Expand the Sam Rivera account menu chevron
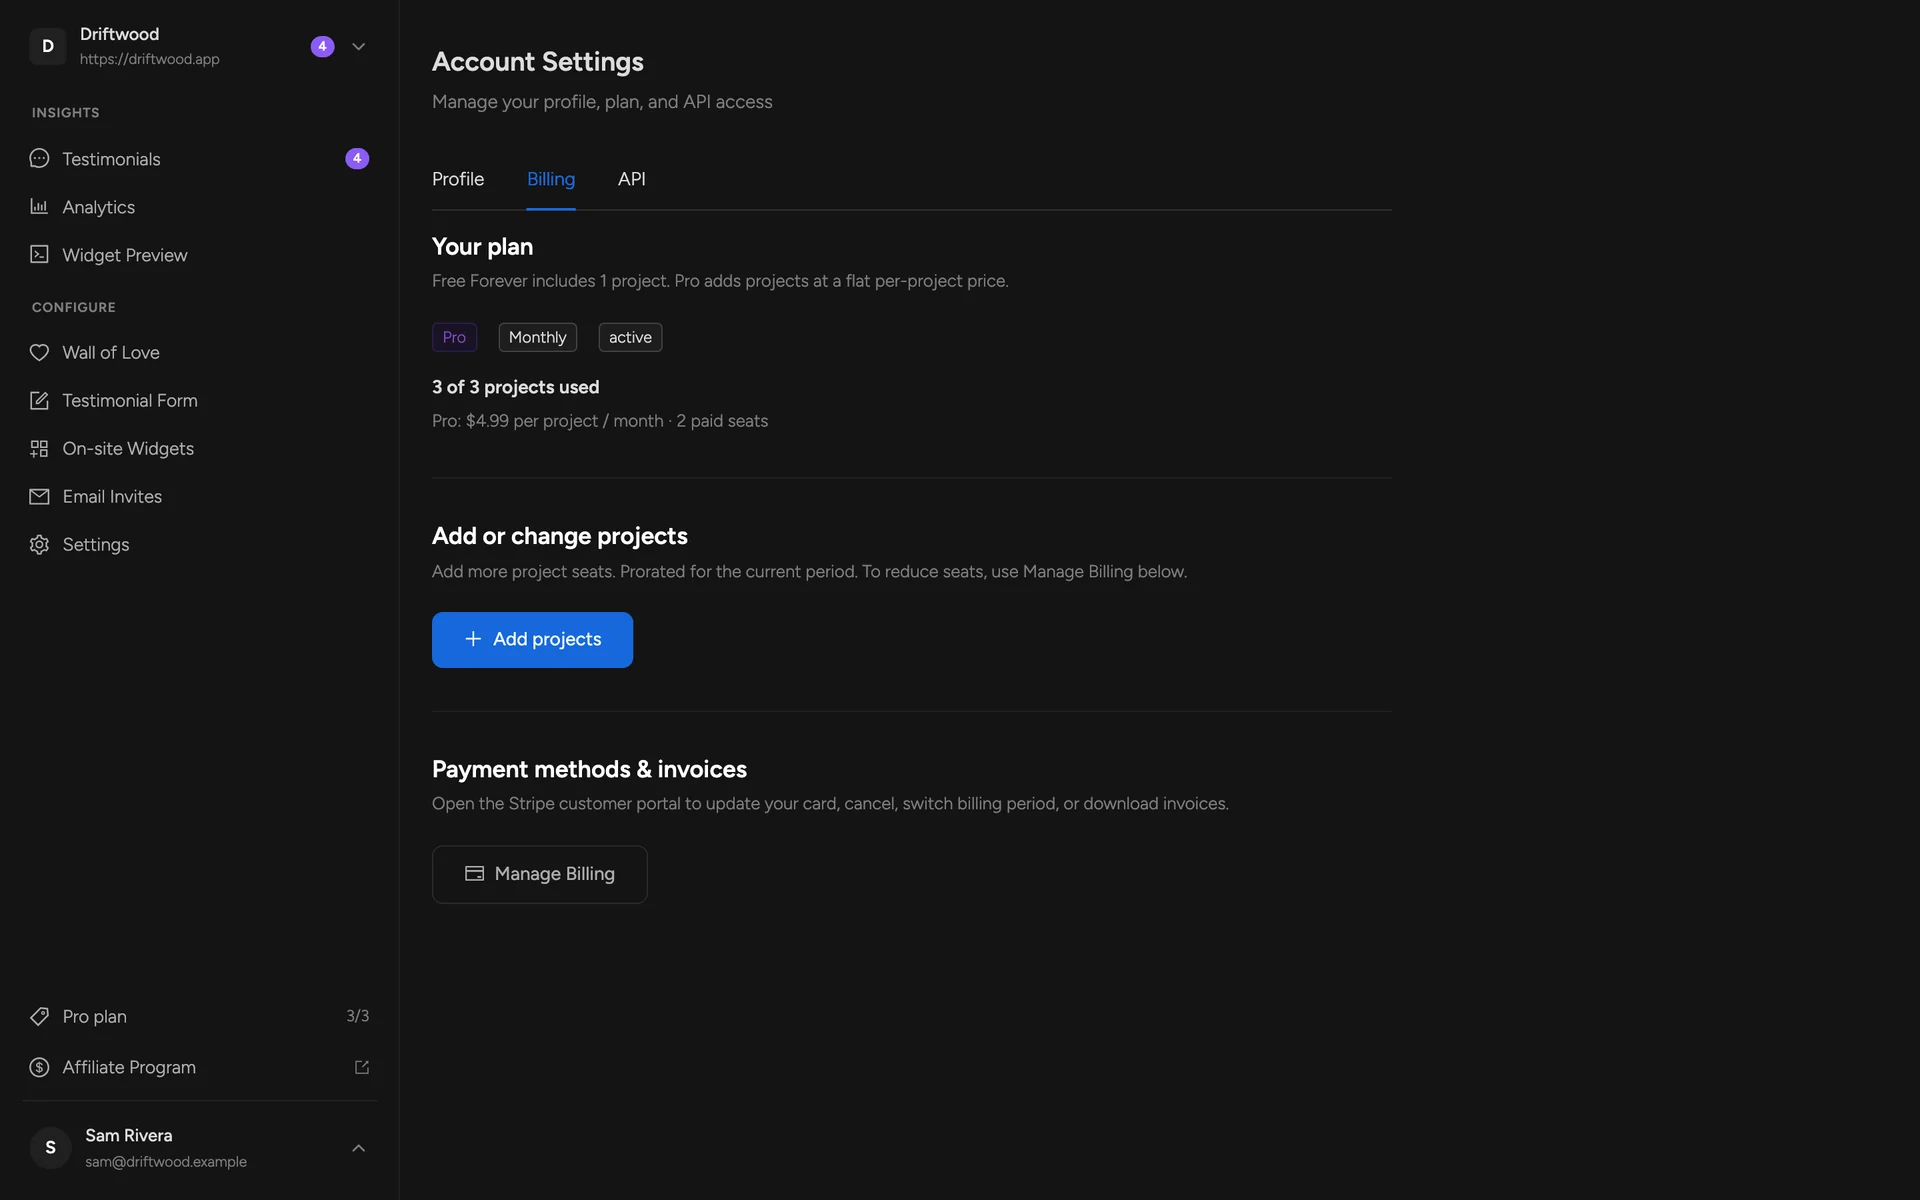The image size is (1920, 1200). pyautogui.click(x=358, y=1148)
